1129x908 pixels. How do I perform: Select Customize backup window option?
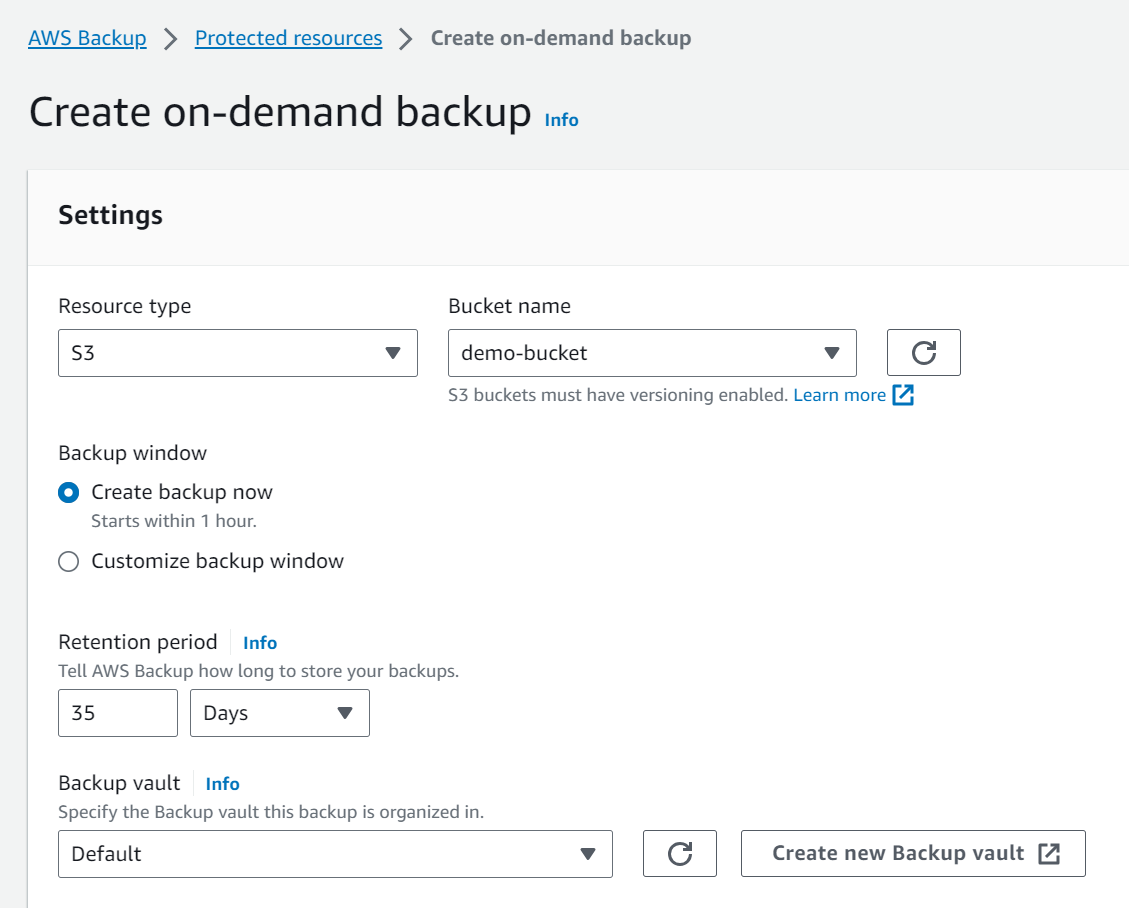(68, 562)
